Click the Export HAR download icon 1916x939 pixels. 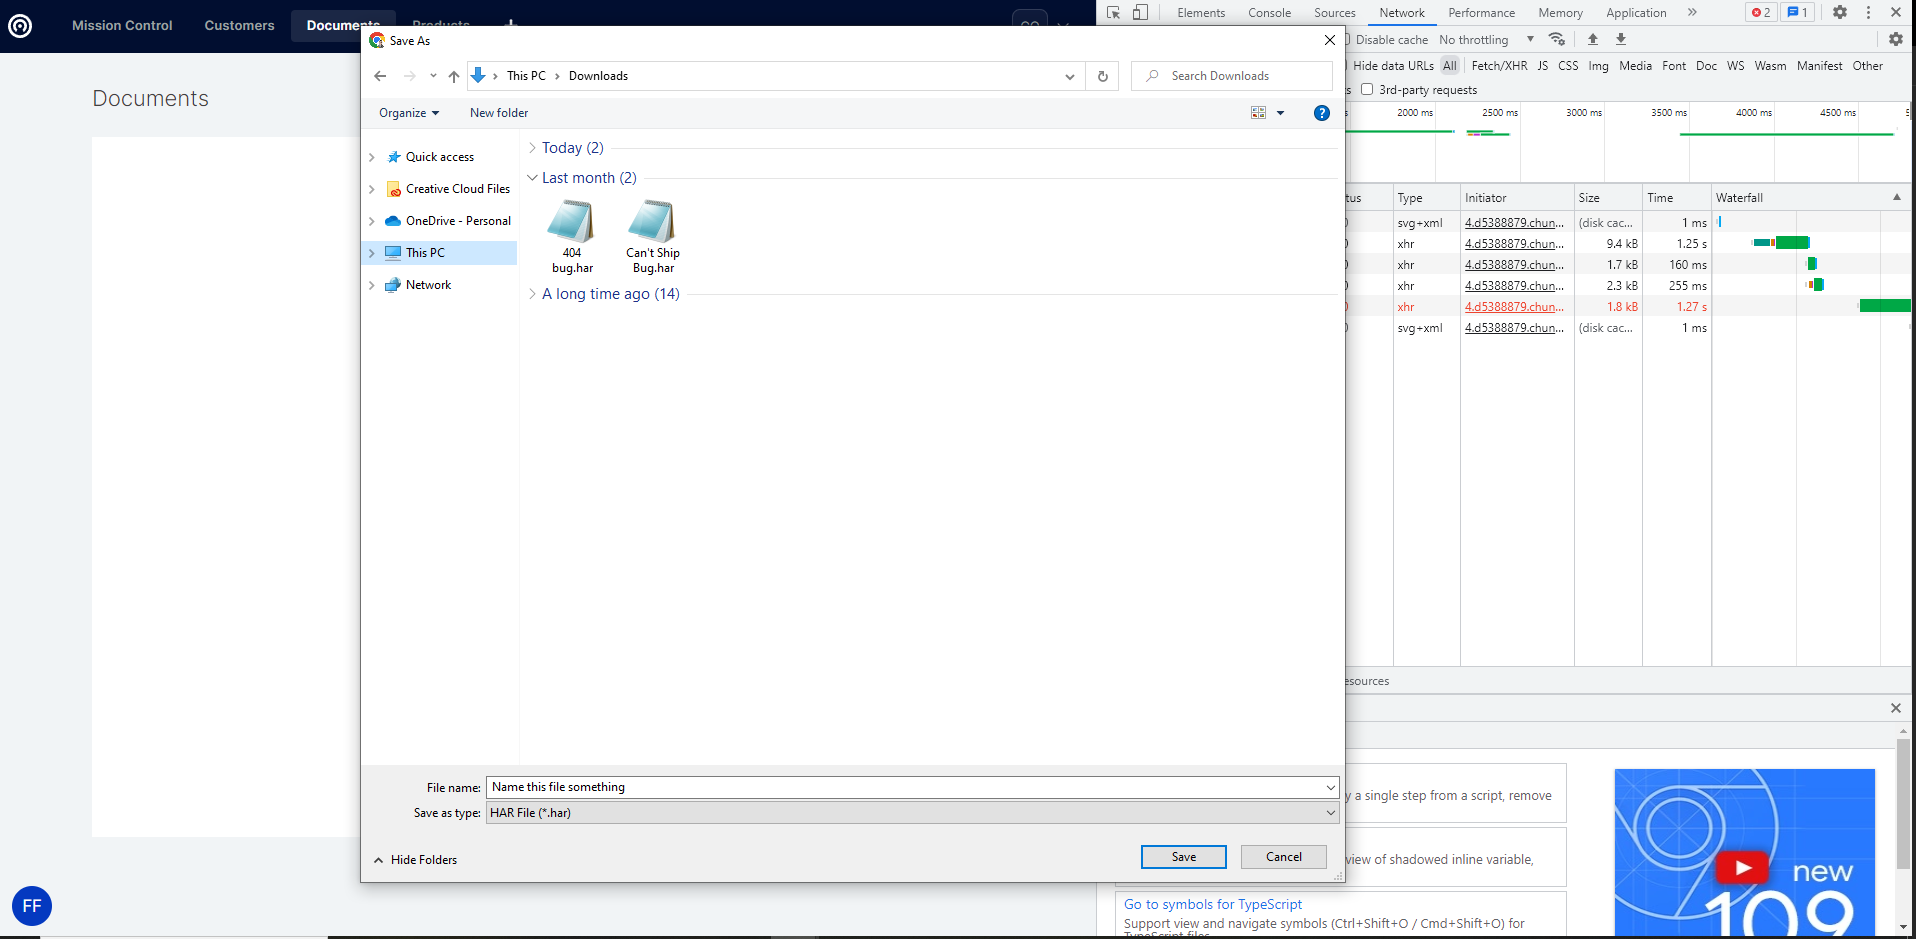[x=1621, y=39]
